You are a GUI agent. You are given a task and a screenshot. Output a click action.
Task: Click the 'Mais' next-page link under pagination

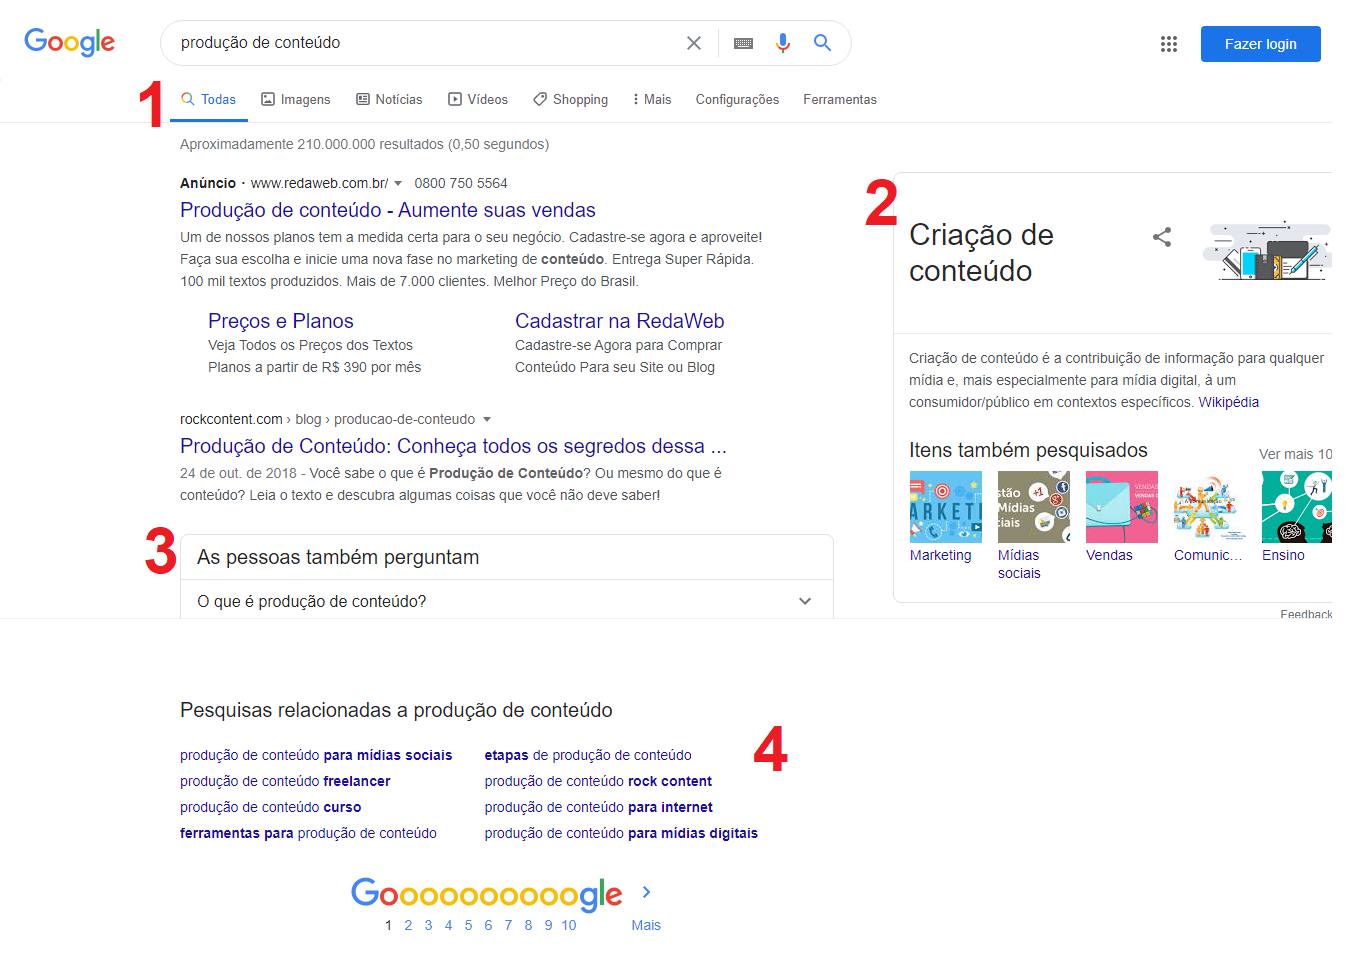coord(646,925)
